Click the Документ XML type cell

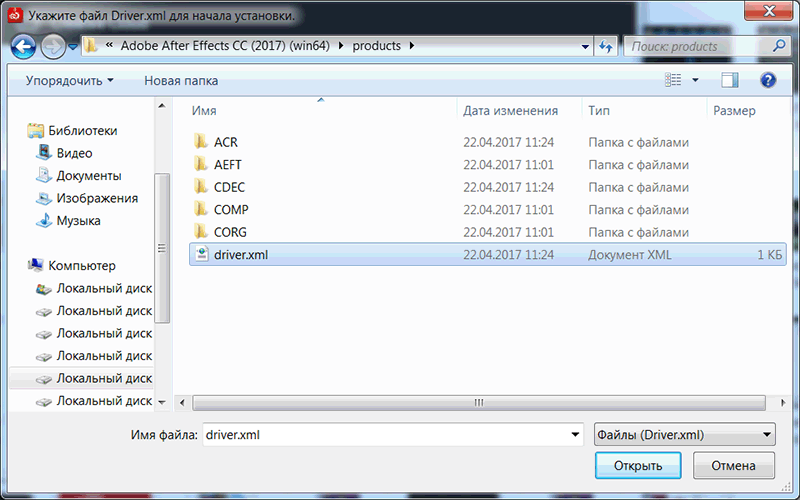point(630,255)
